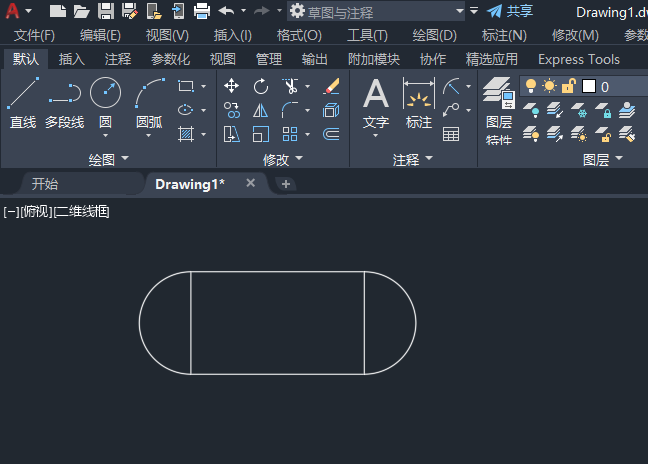Click the white layer color swatch

[589, 87]
